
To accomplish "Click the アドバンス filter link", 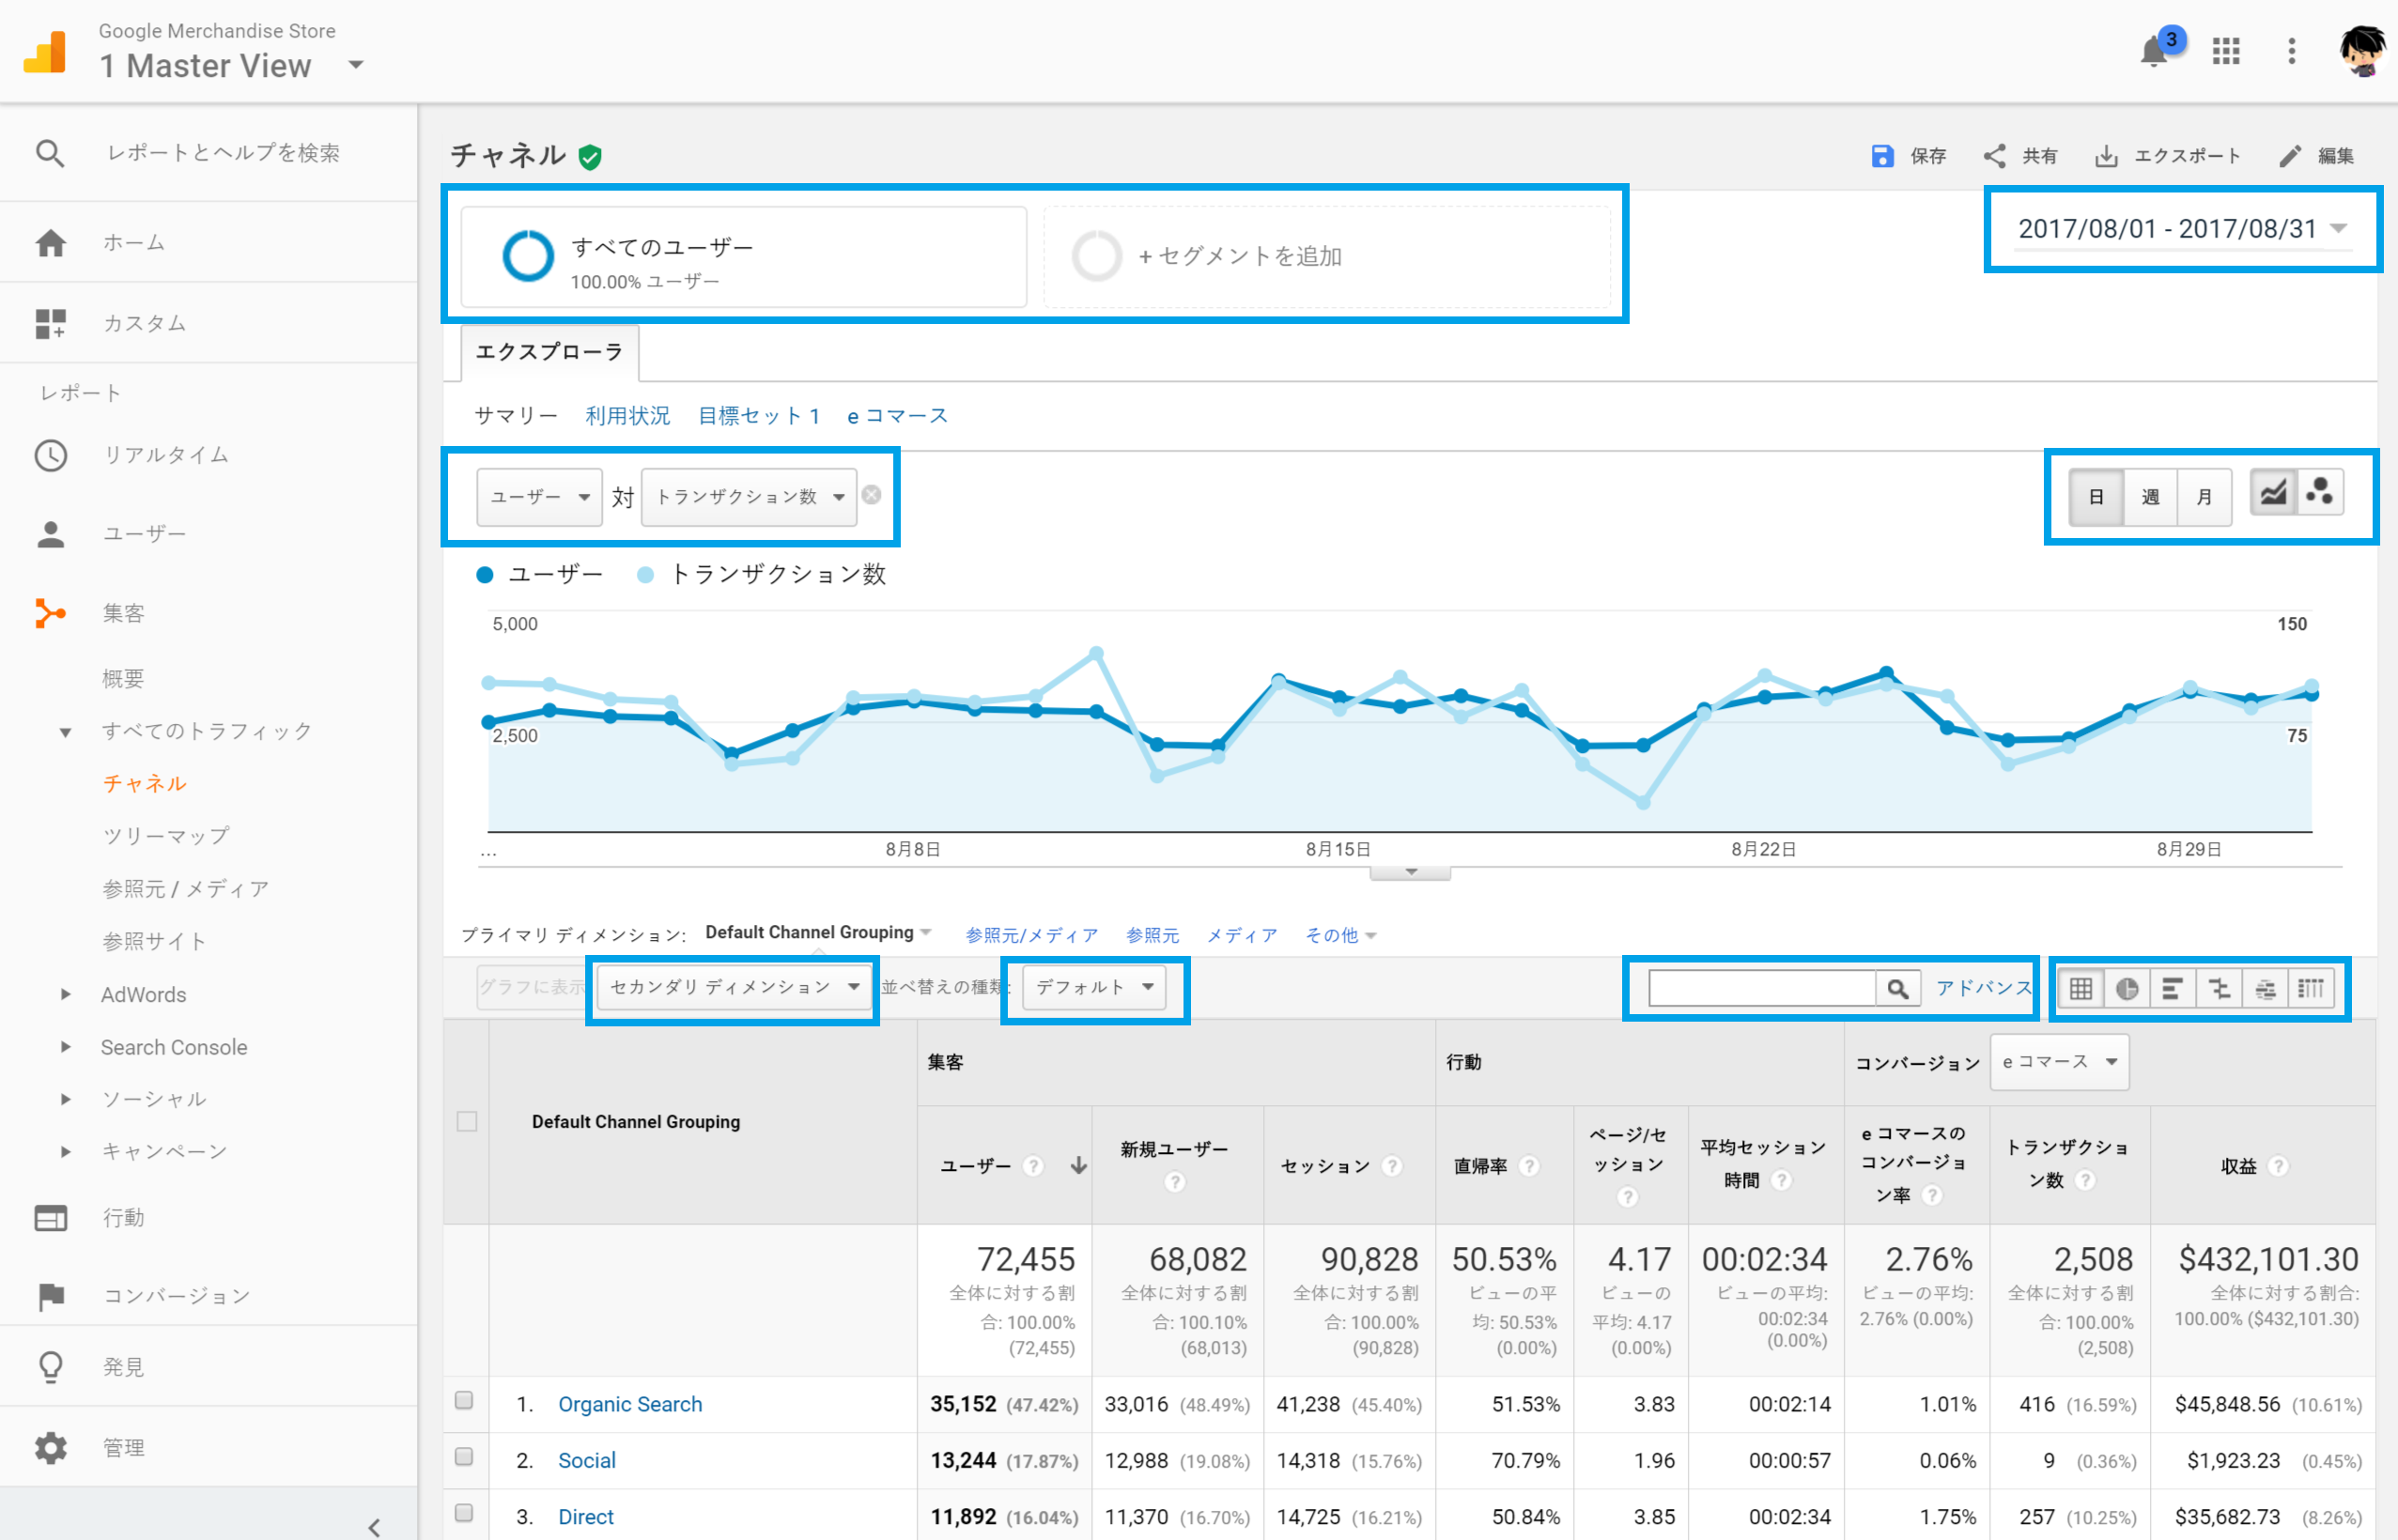I will (x=1984, y=988).
